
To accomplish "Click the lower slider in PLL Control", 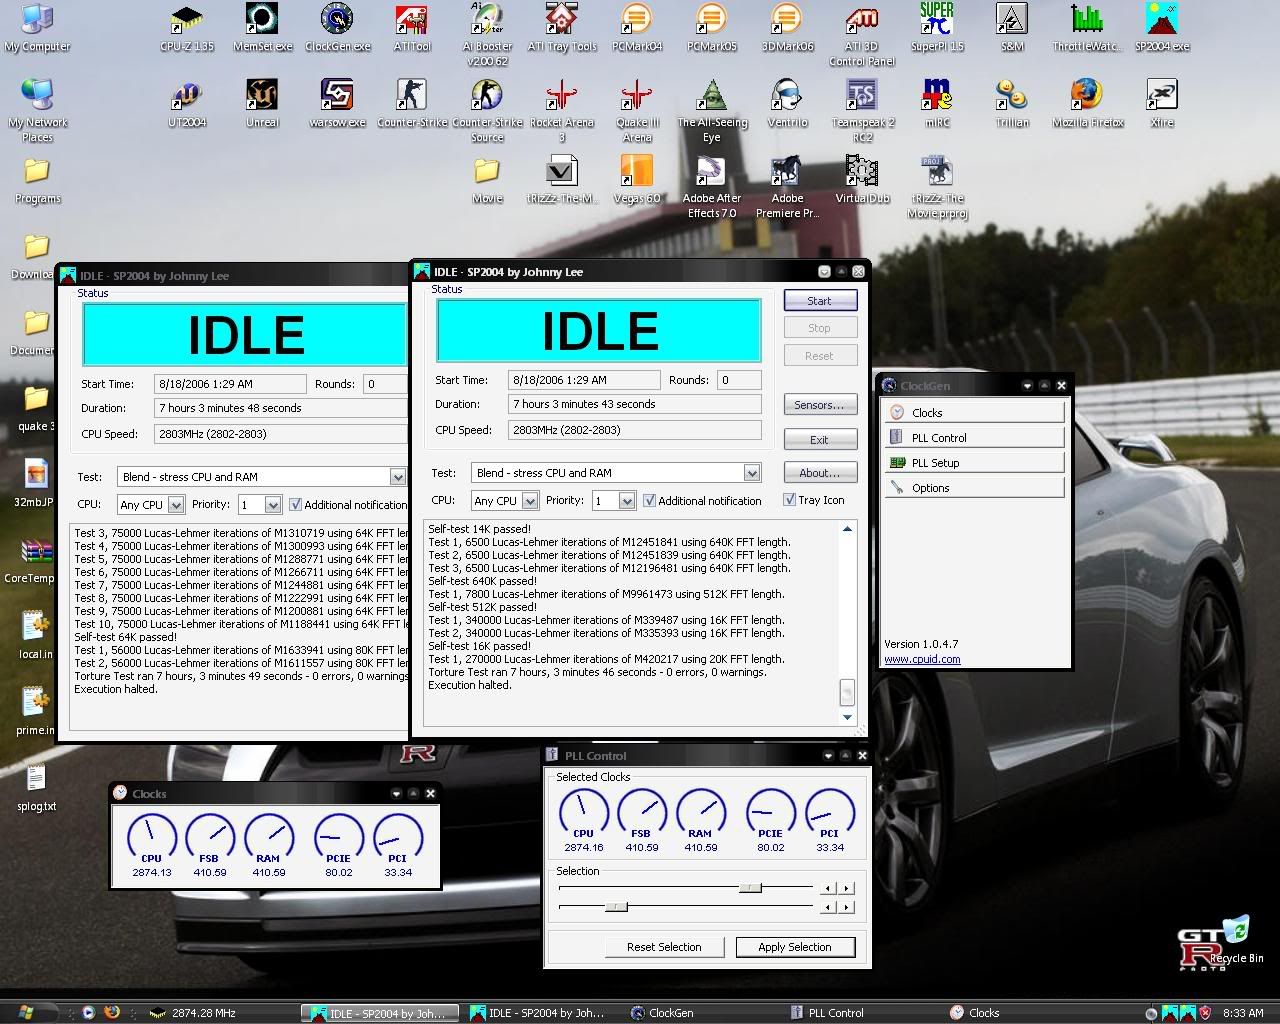I will pyautogui.click(x=616, y=906).
